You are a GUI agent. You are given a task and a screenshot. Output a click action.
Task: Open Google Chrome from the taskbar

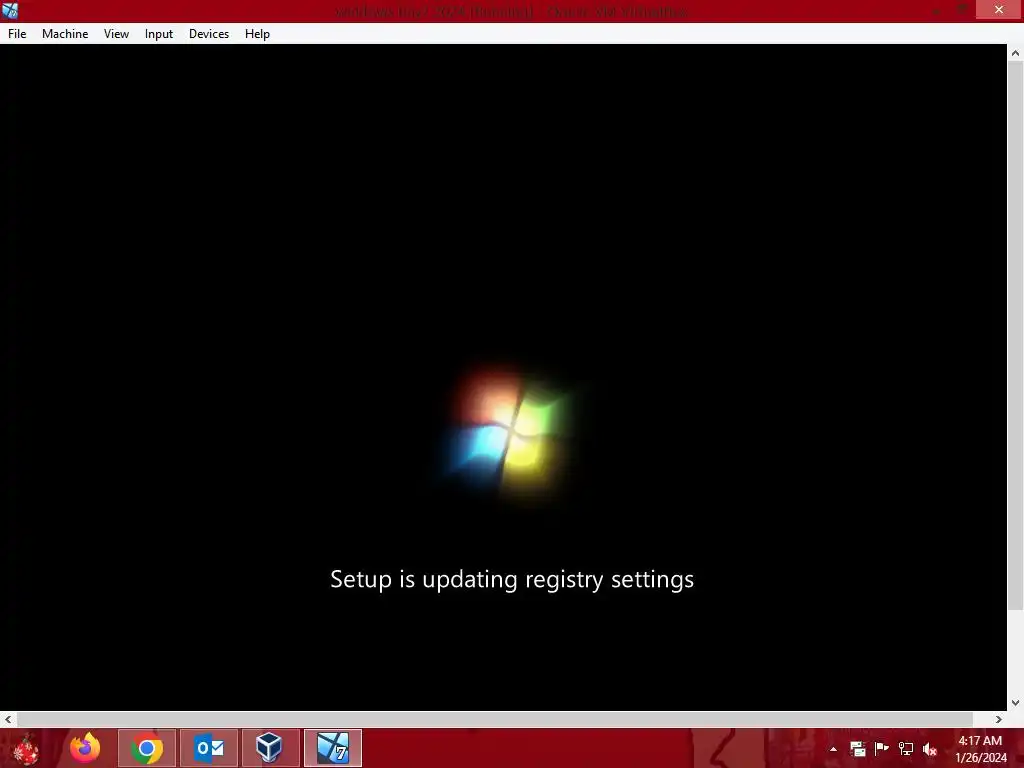147,748
